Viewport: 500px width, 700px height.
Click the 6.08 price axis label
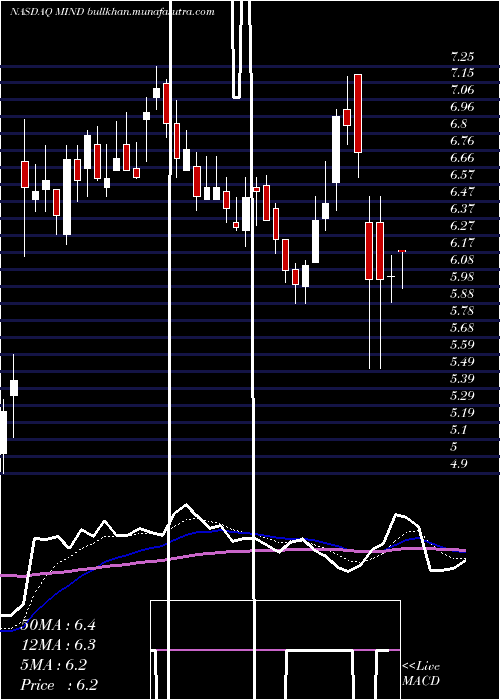pyautogui.click(x=462, y=259)
